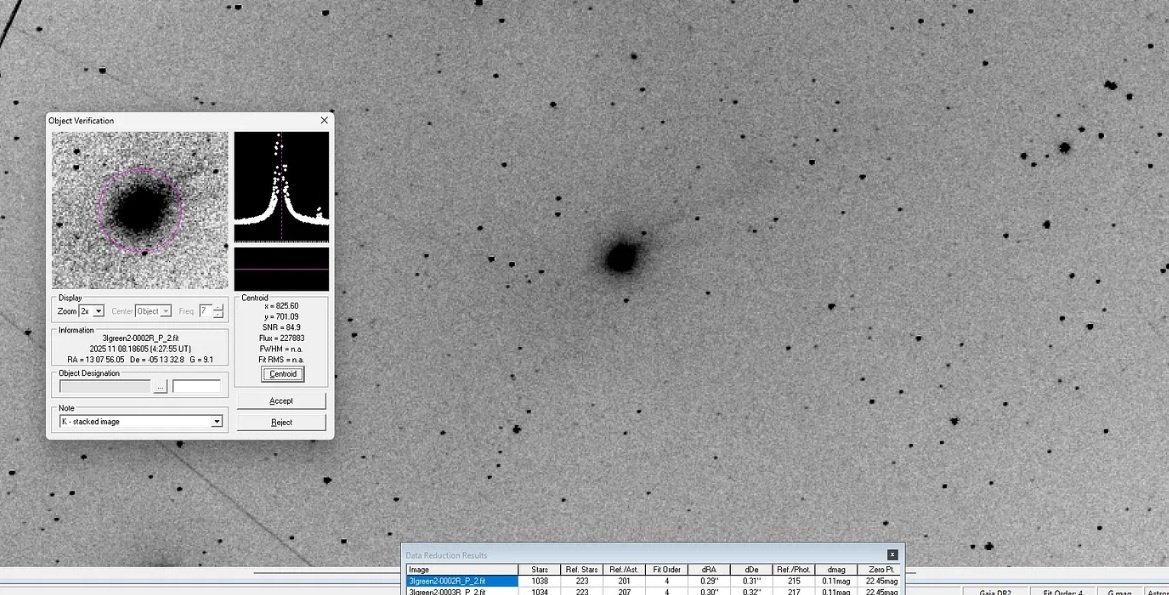Close the Data Reduction Results panel
1169x595 pixels.
click(x=892, y=555)
